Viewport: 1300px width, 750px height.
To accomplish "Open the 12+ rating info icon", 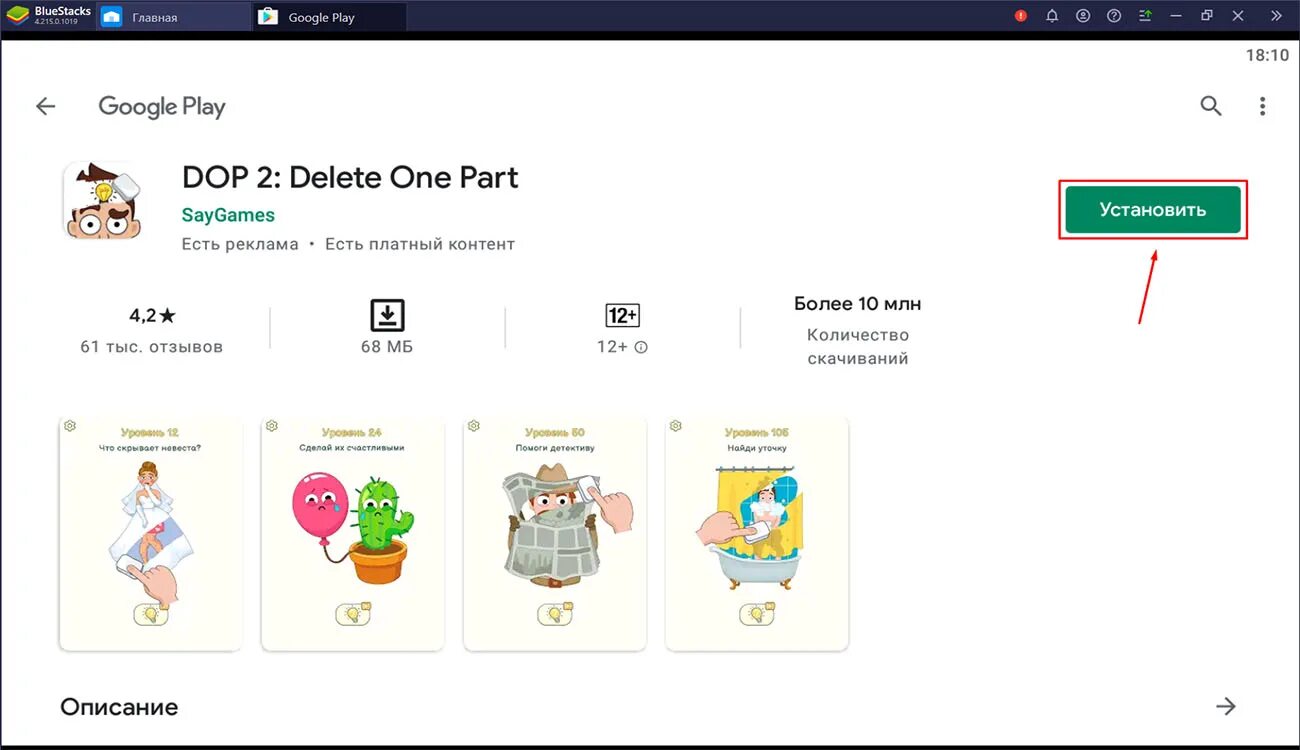I will pos(641,347).
